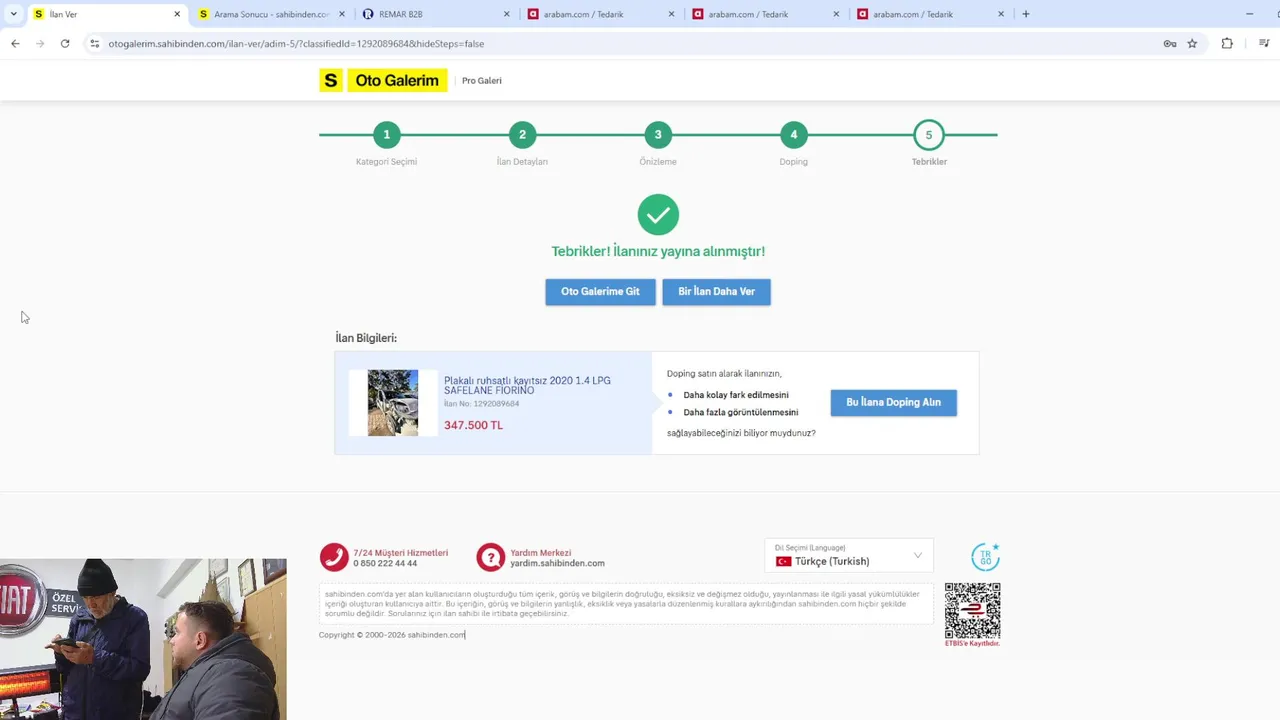The image size is (1280, 720).
Task: Click the Tebrikler! İlanınız yayına alınmıştır! message
Action: (658, 252)
